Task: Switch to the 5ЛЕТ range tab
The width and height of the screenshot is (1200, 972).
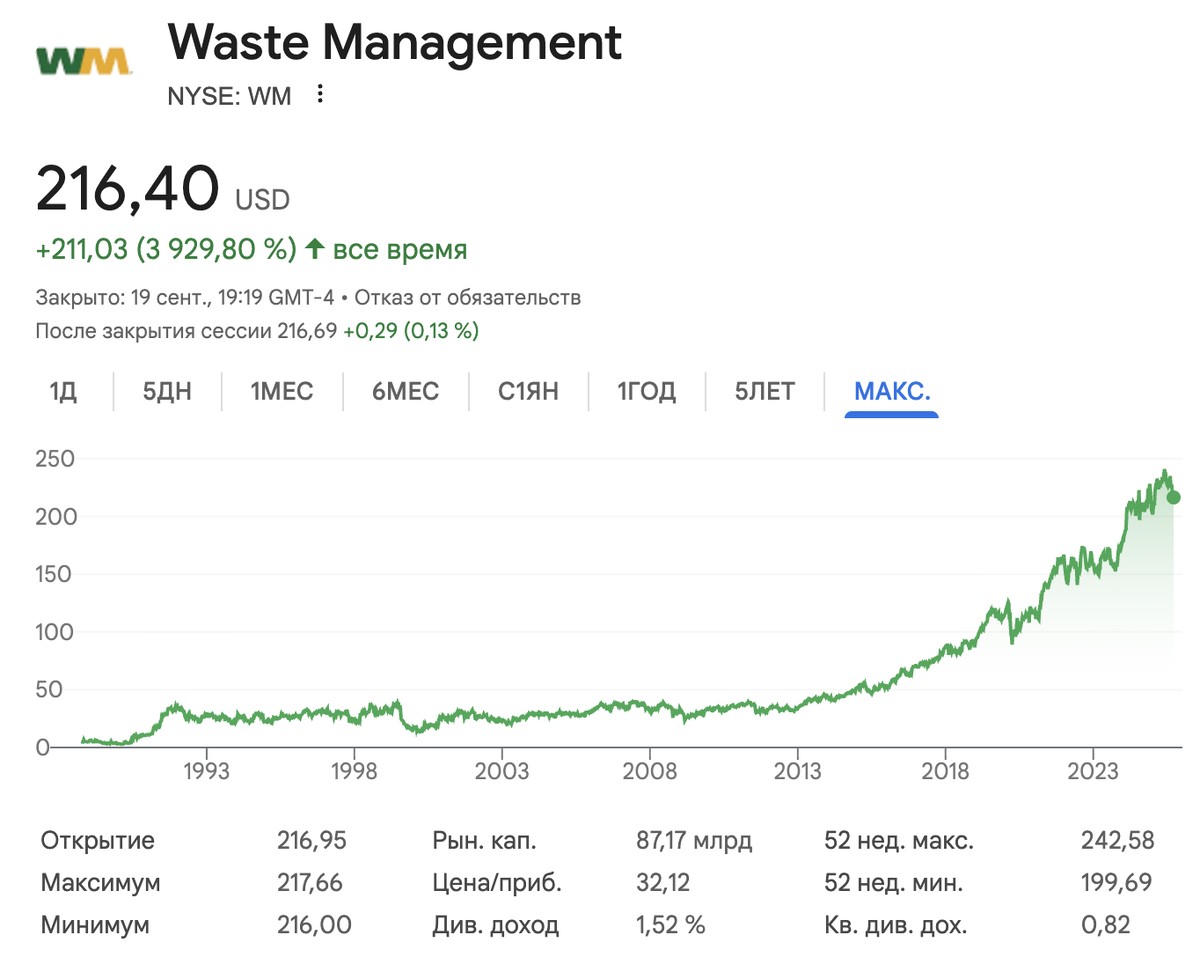Action: point(764,392)
